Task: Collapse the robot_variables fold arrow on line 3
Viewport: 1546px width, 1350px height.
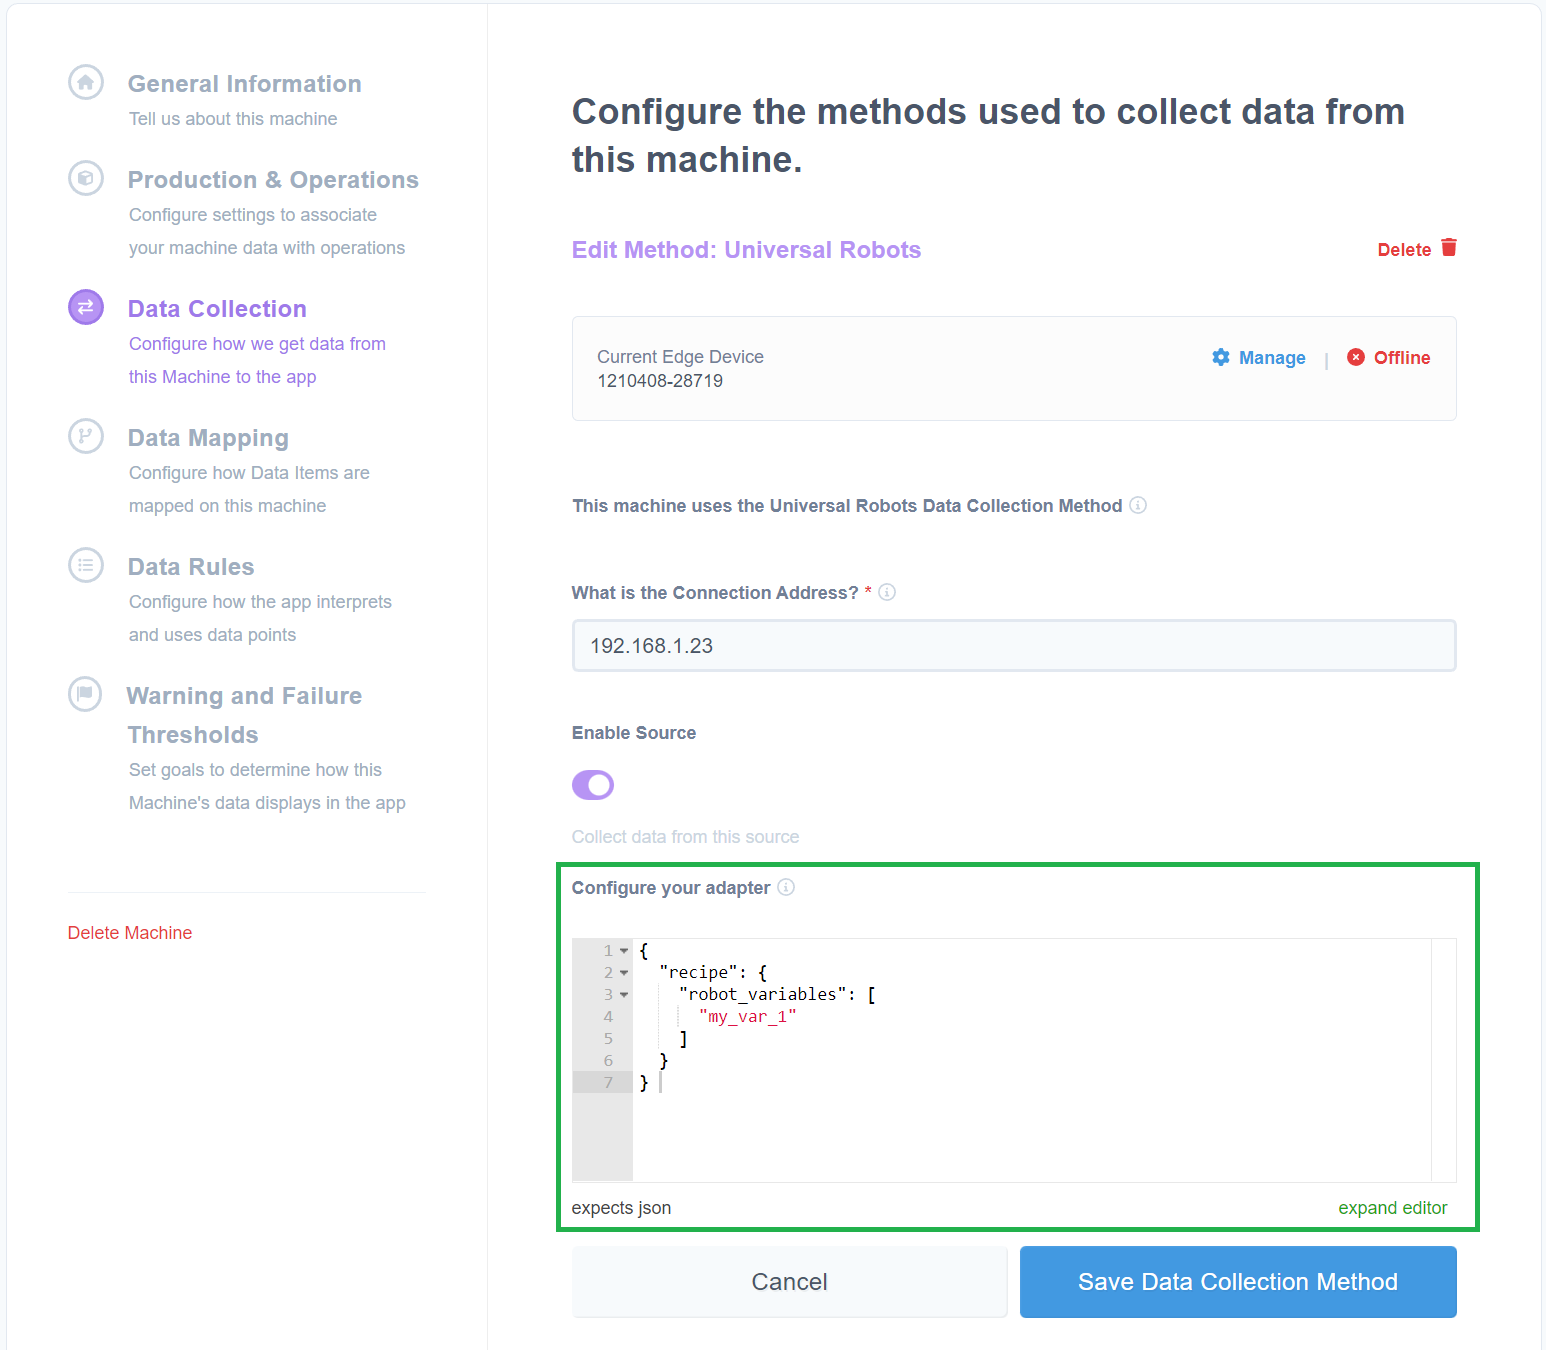Action: 624,995
